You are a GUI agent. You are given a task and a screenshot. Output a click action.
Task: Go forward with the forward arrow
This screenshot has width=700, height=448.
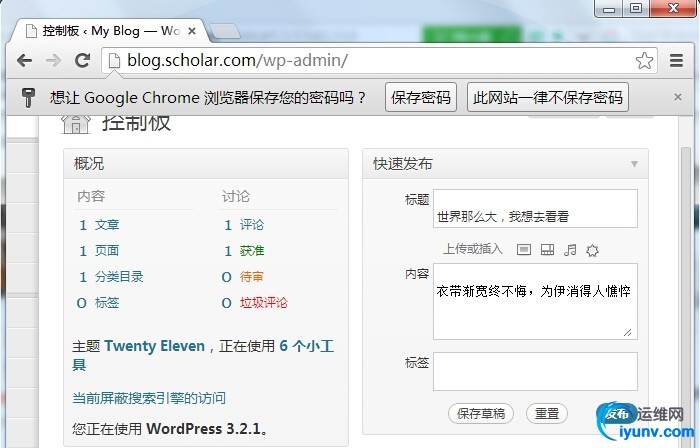(54, 60)
